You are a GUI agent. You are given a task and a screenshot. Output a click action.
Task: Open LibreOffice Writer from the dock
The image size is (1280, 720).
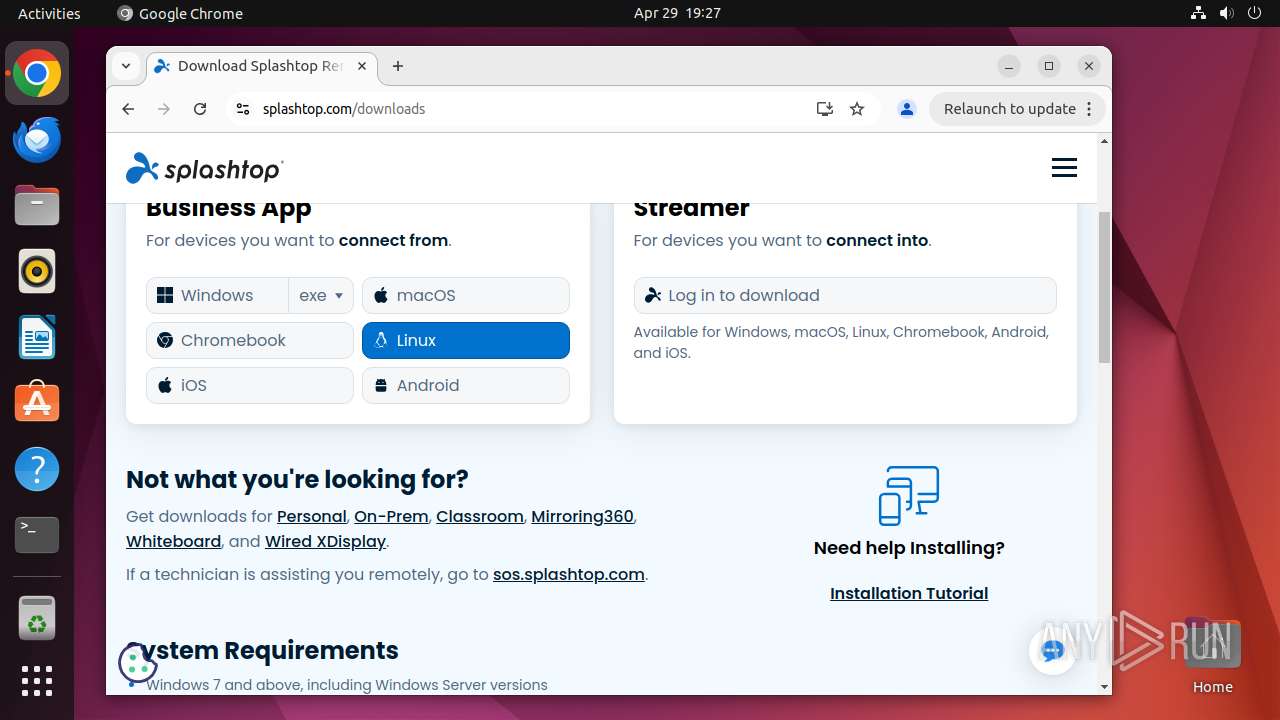pos(37,337)
